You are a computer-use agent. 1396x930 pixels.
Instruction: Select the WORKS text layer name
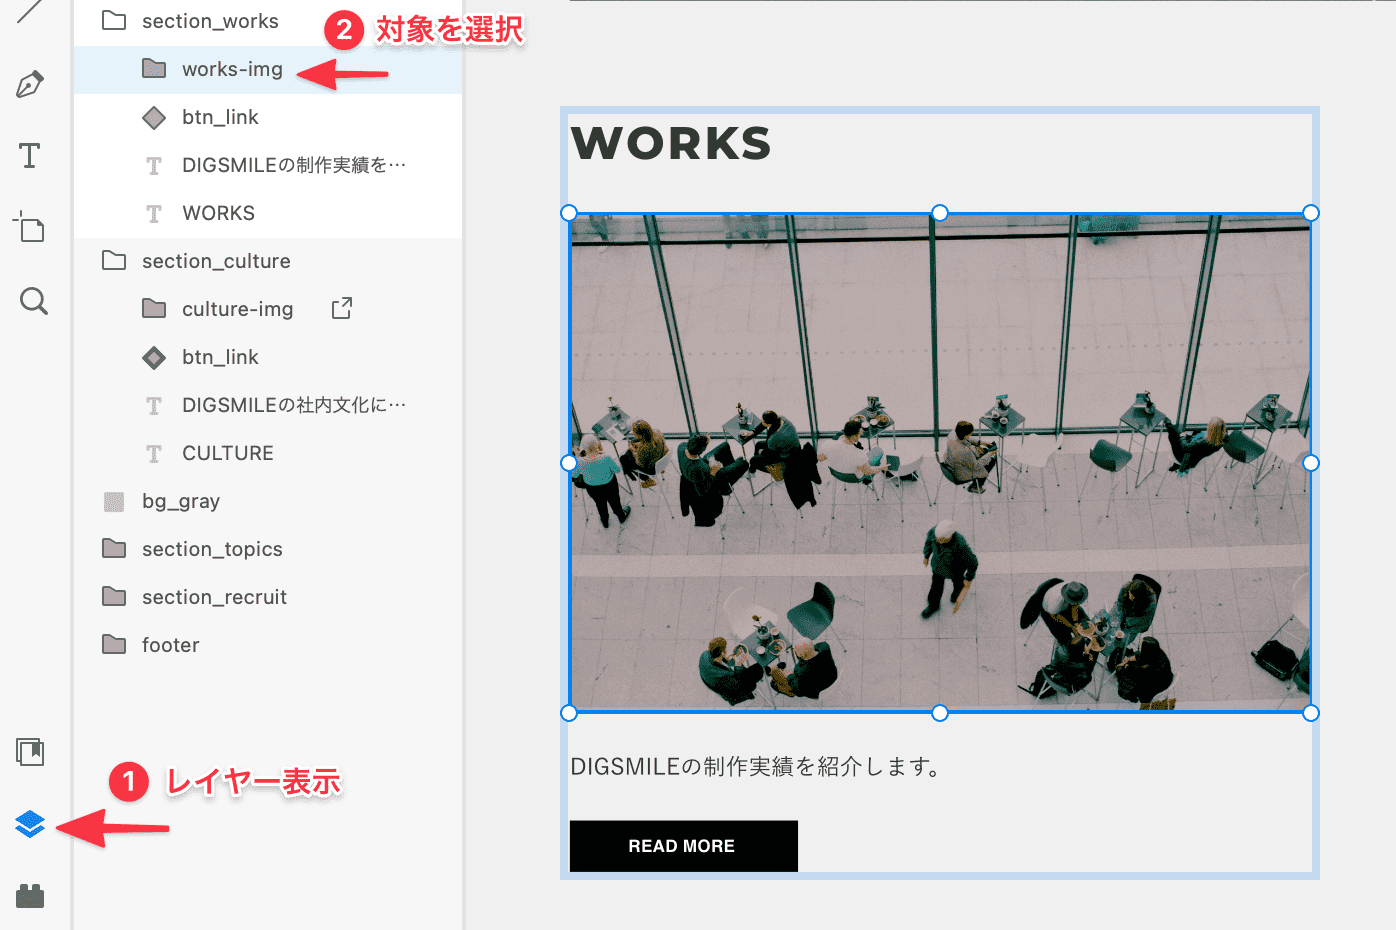tap(218, 213)
